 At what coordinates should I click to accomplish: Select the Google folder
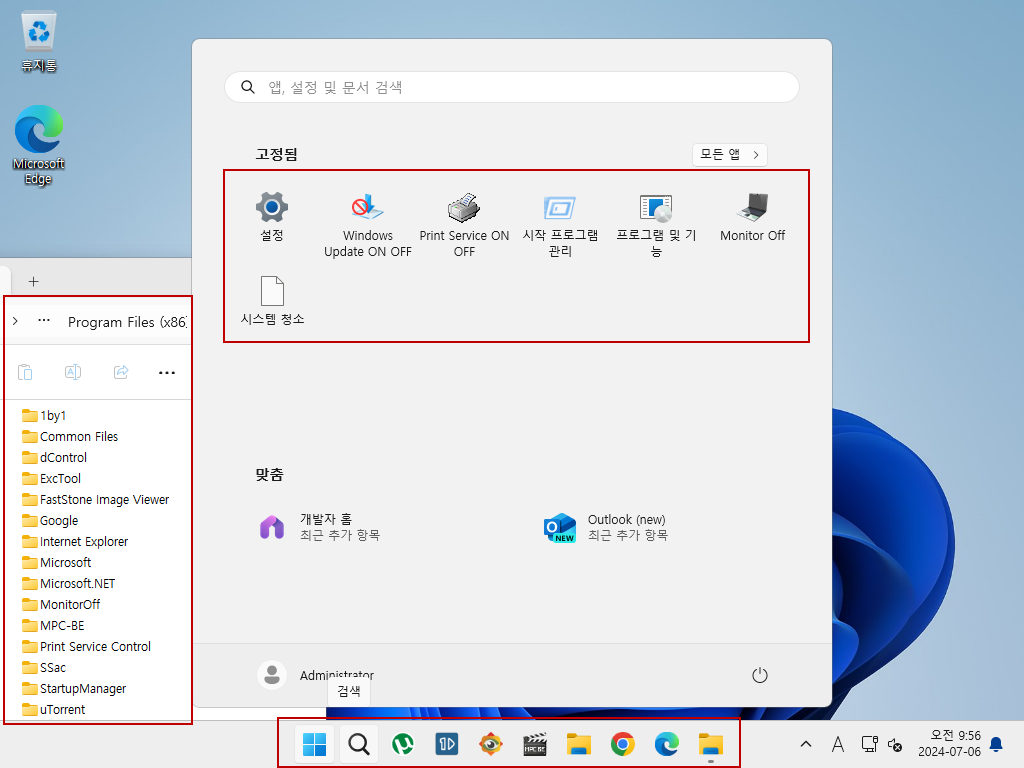(50, 520)
